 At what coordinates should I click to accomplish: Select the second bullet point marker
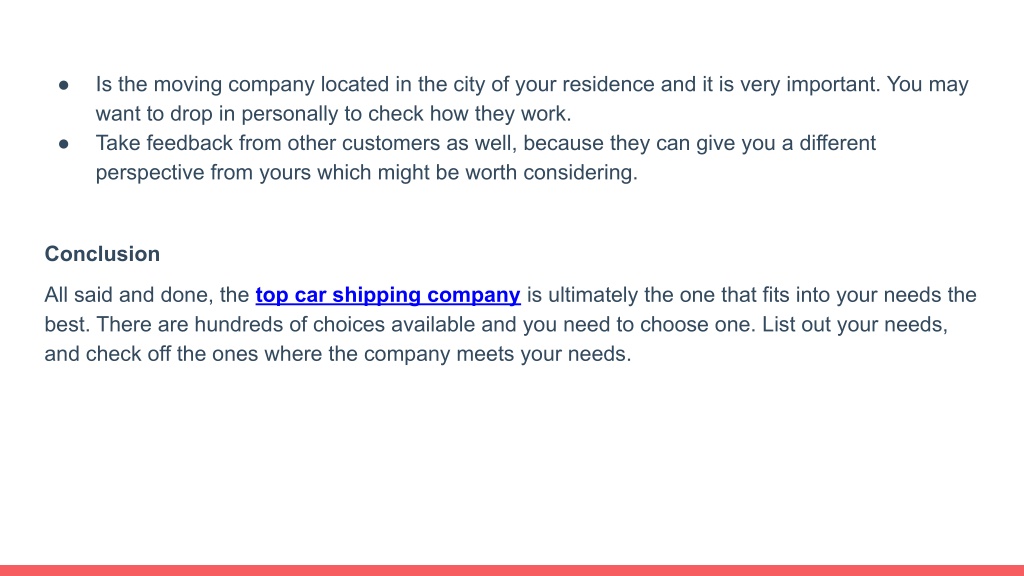pyautogui.click(x=63, y=144)
